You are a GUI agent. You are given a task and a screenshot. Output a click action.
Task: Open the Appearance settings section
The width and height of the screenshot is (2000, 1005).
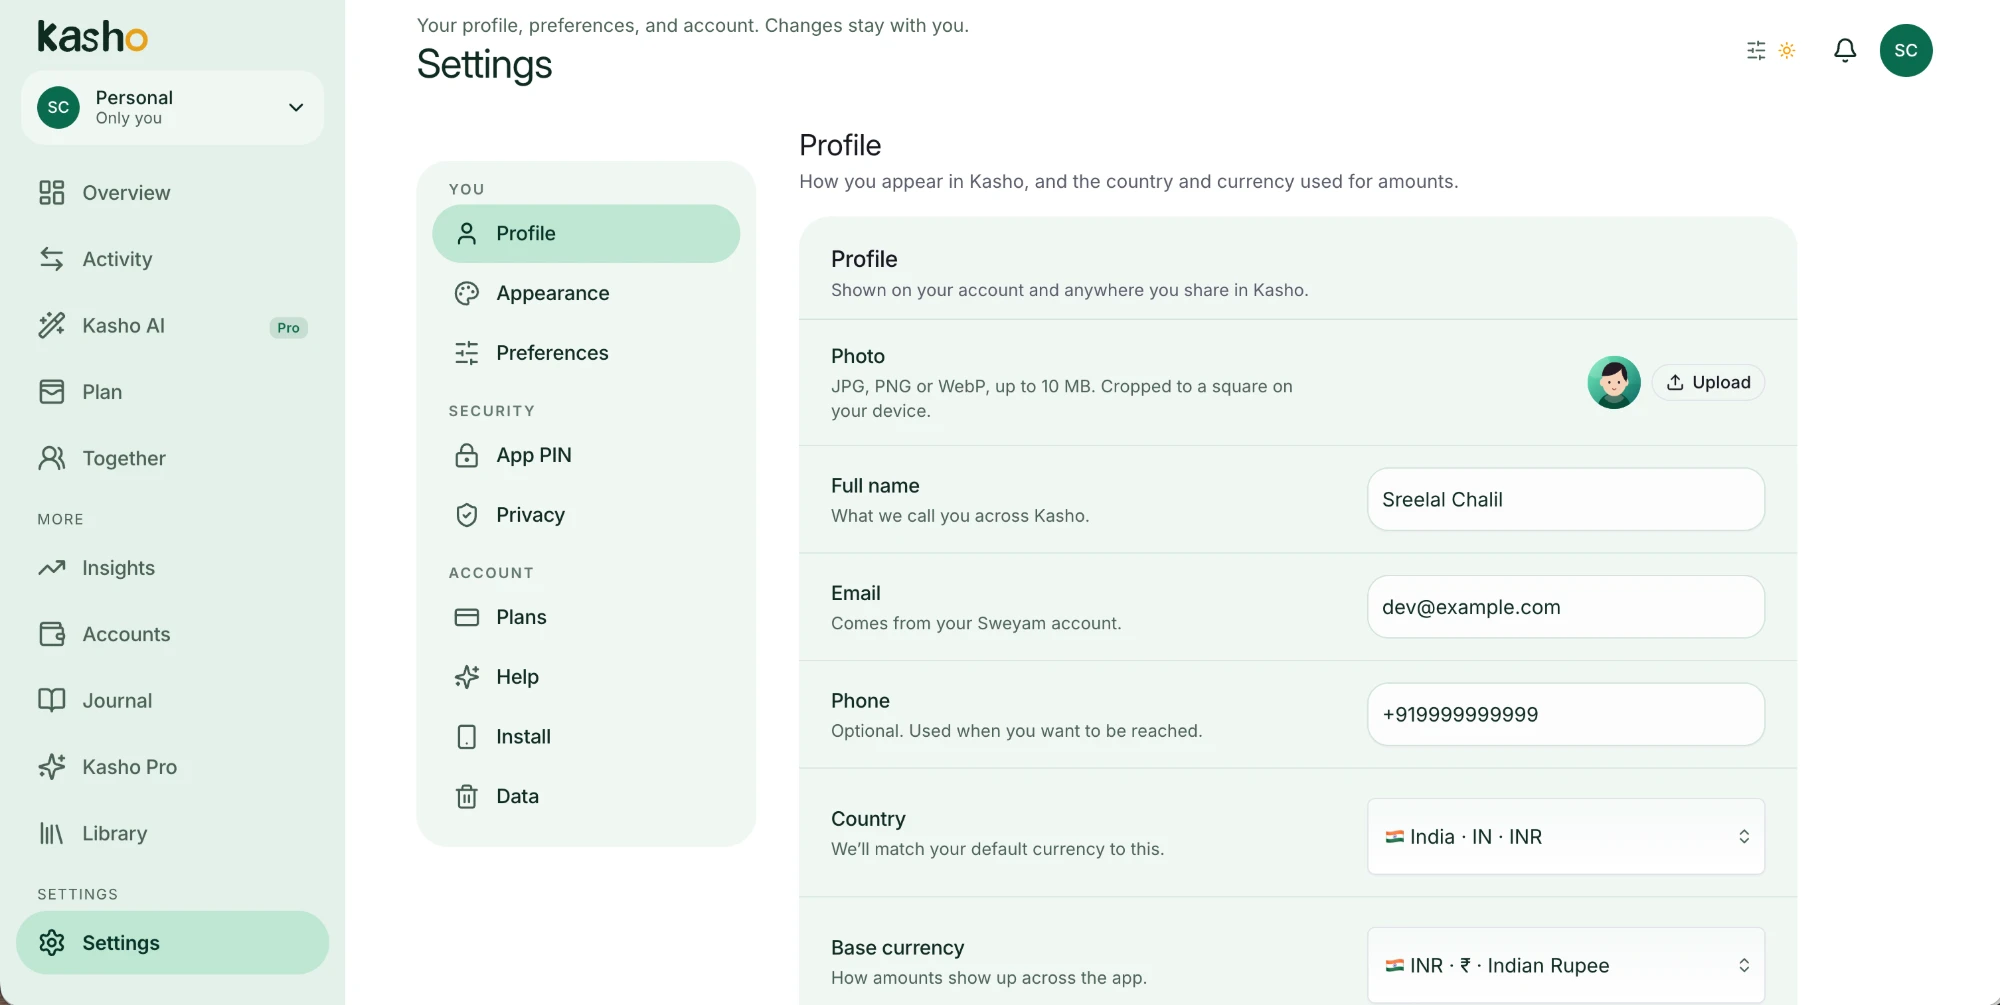[x=586, y=293]
